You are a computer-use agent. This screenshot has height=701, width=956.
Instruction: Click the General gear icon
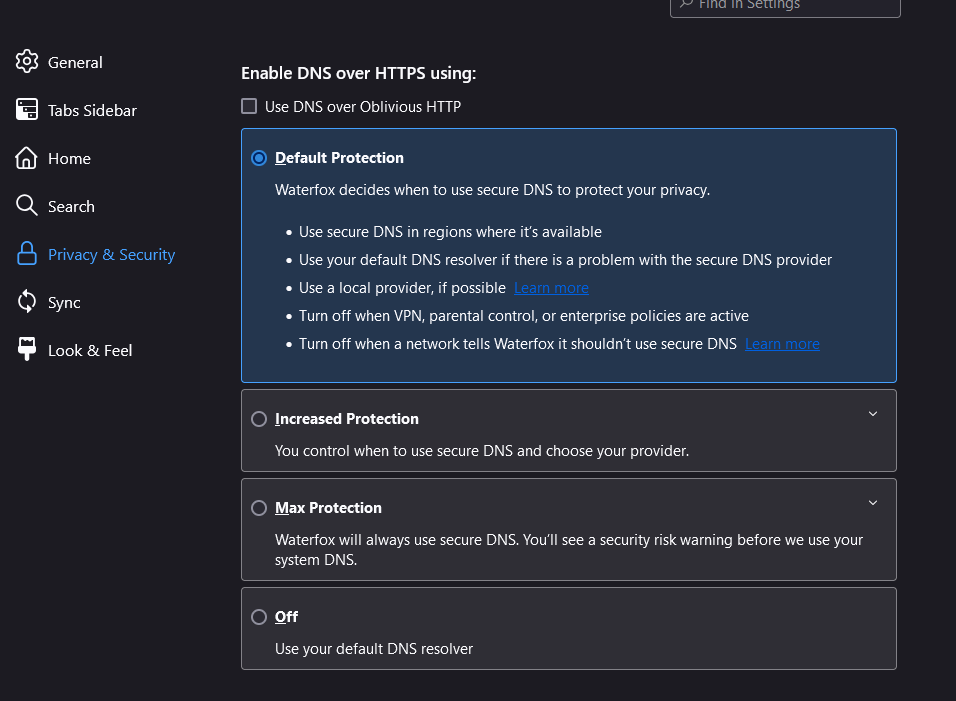coord(27,62)
